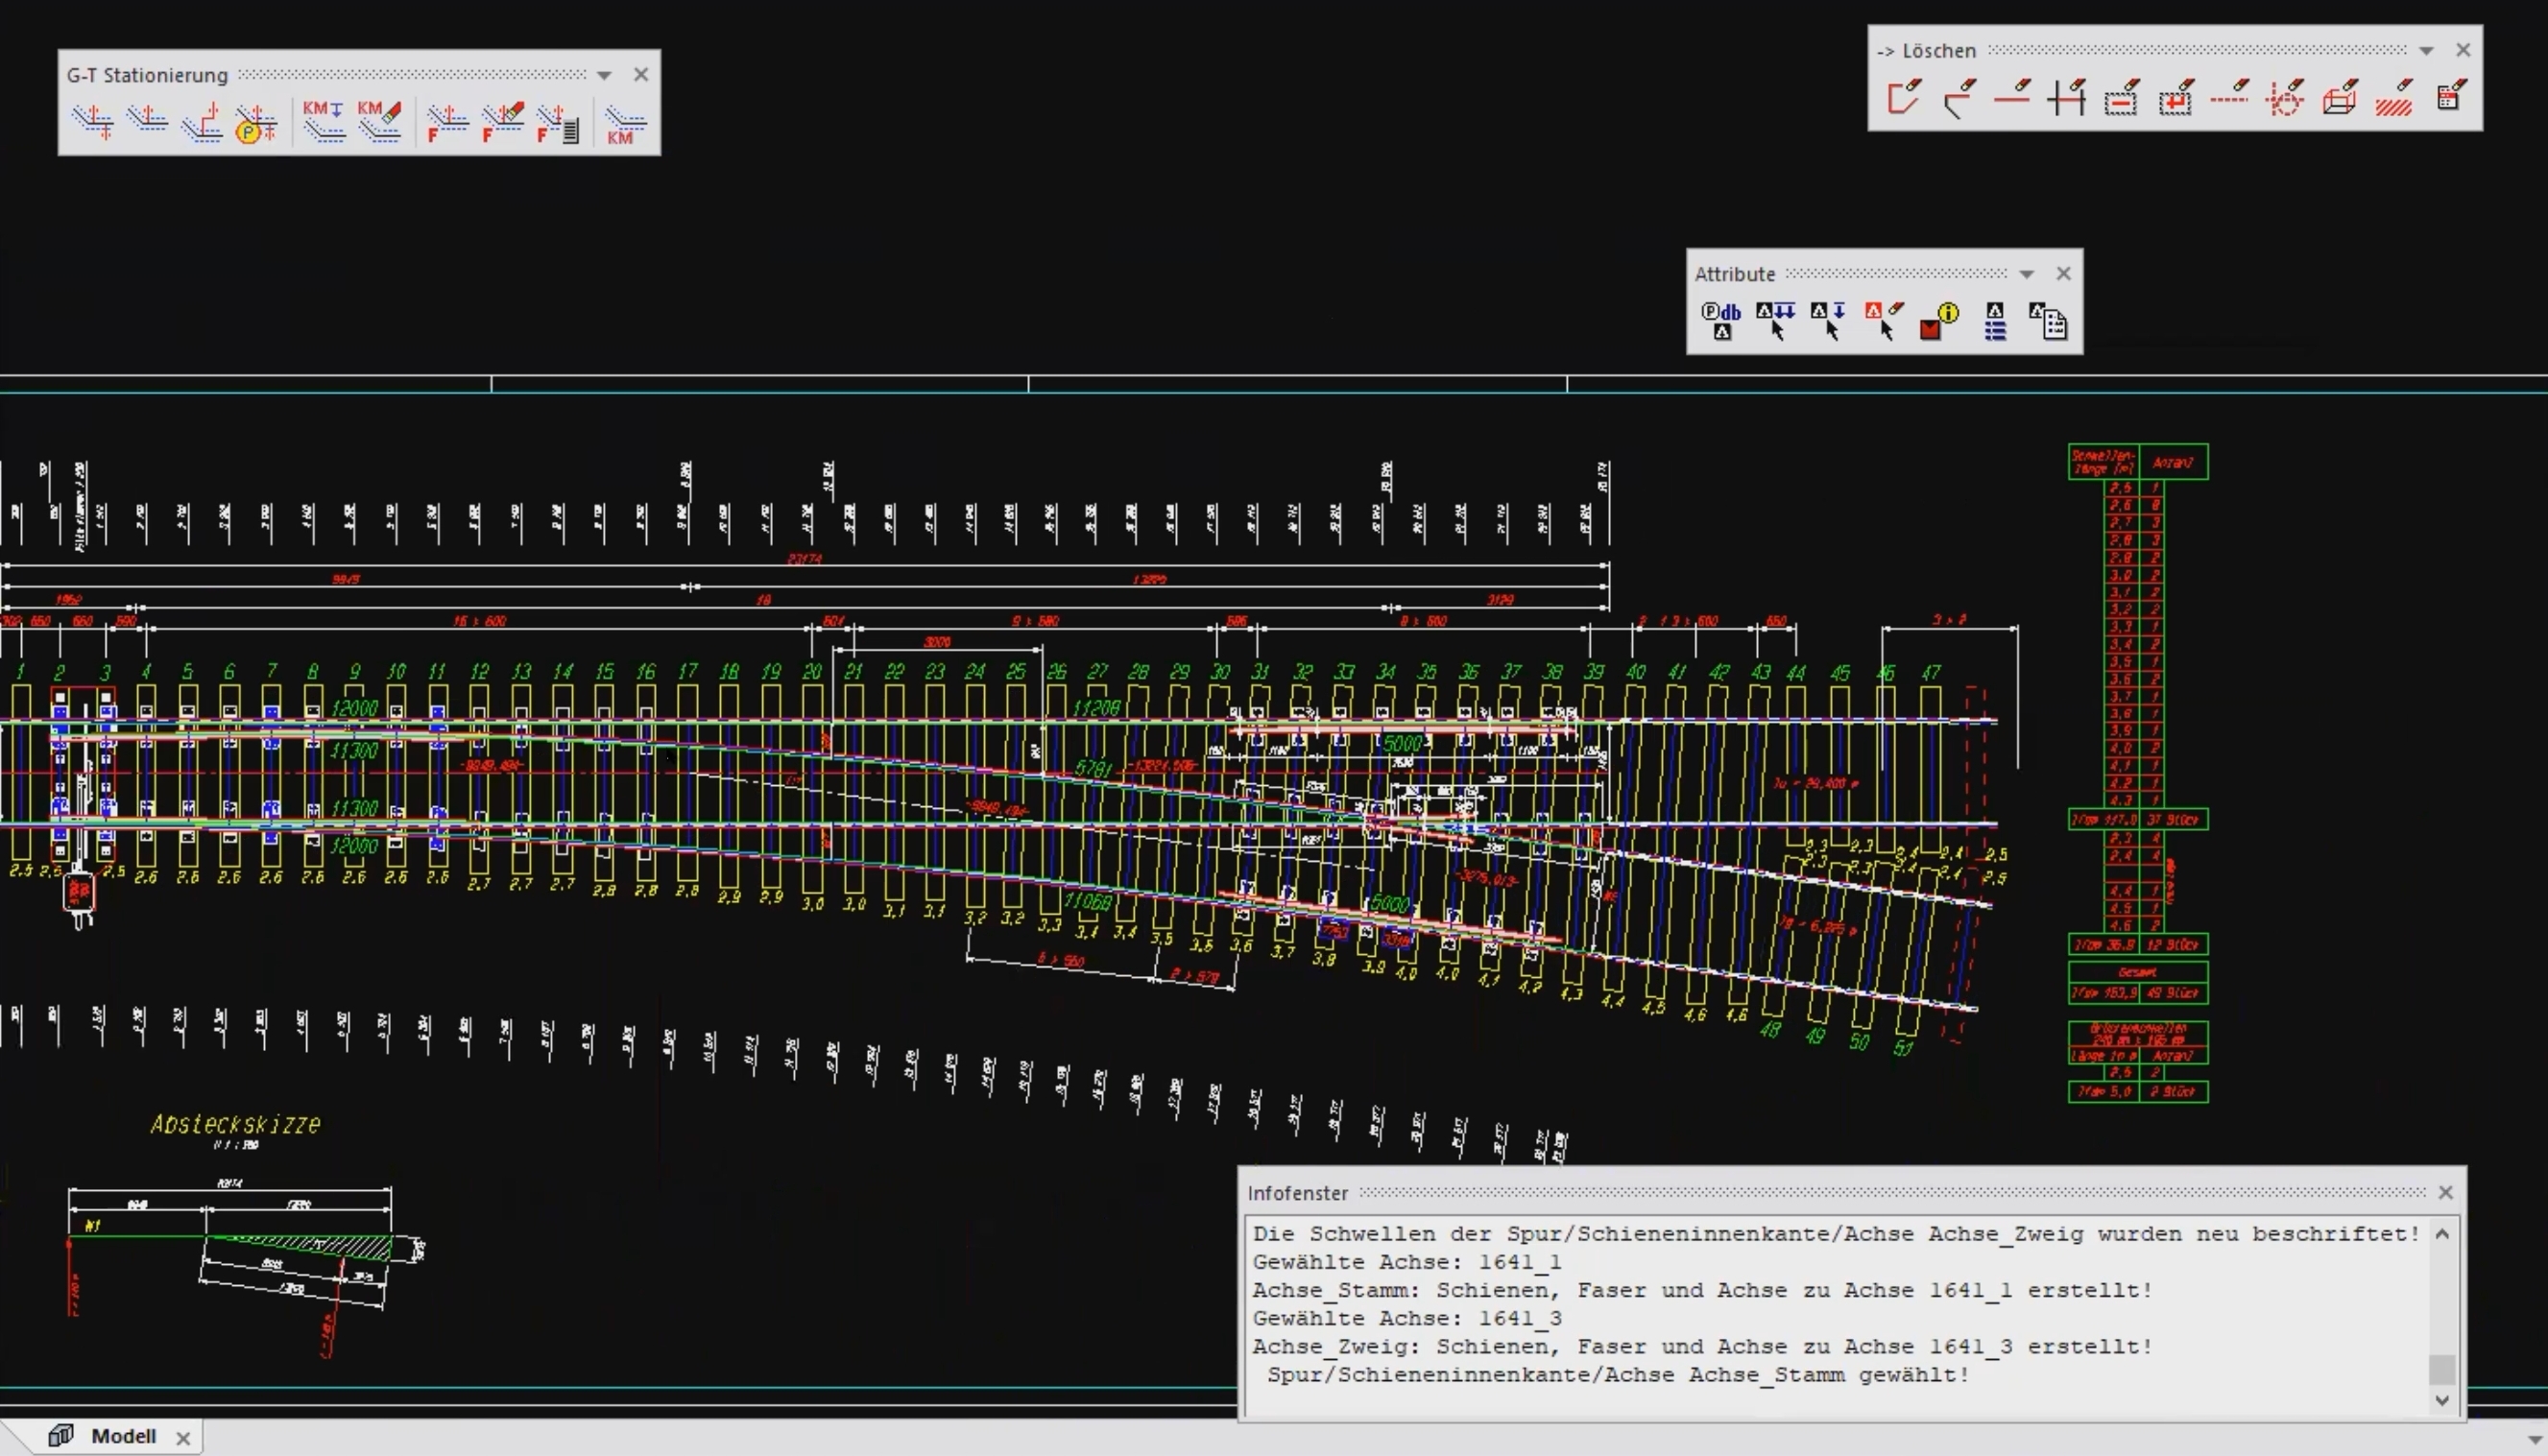Click the attribute list icon
Viewport: 2548px width, 1456px height.
pyautogui.click(x=1995, y=321)
